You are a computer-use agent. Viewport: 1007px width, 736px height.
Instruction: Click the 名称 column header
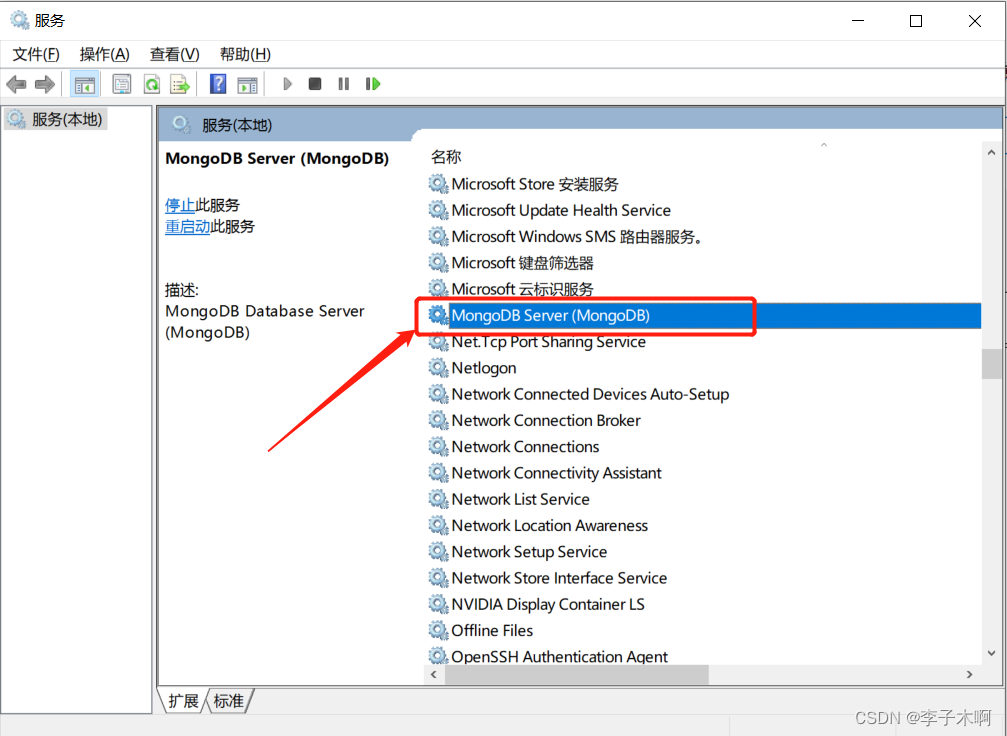(x=446, y=157)
